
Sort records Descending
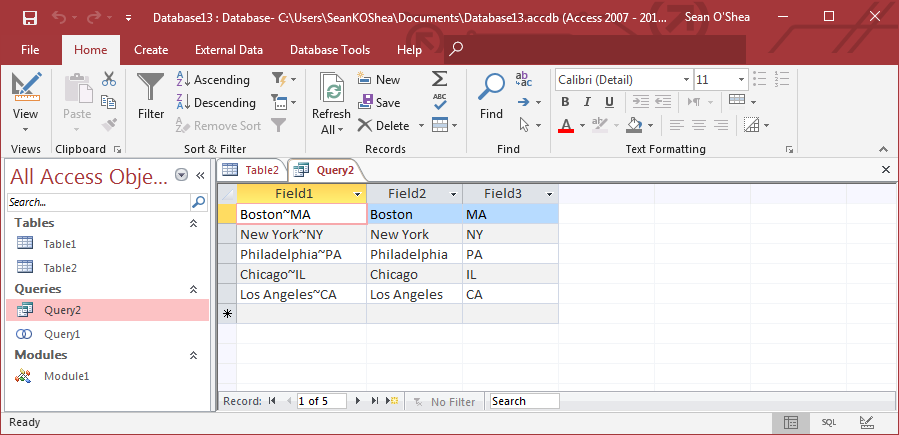216,103
